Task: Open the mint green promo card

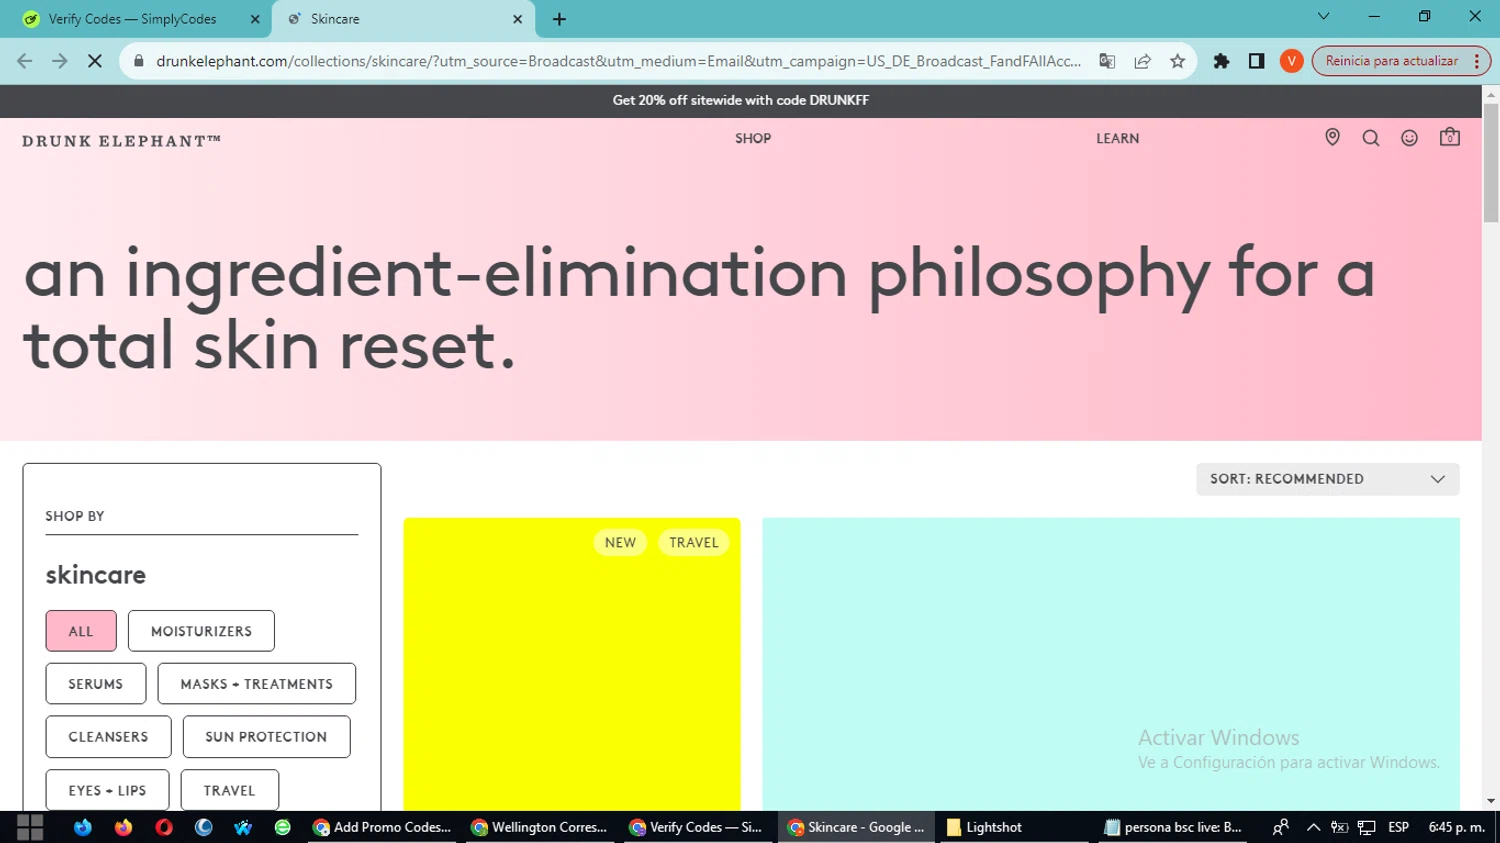Action: click(x=1111, y=664)
